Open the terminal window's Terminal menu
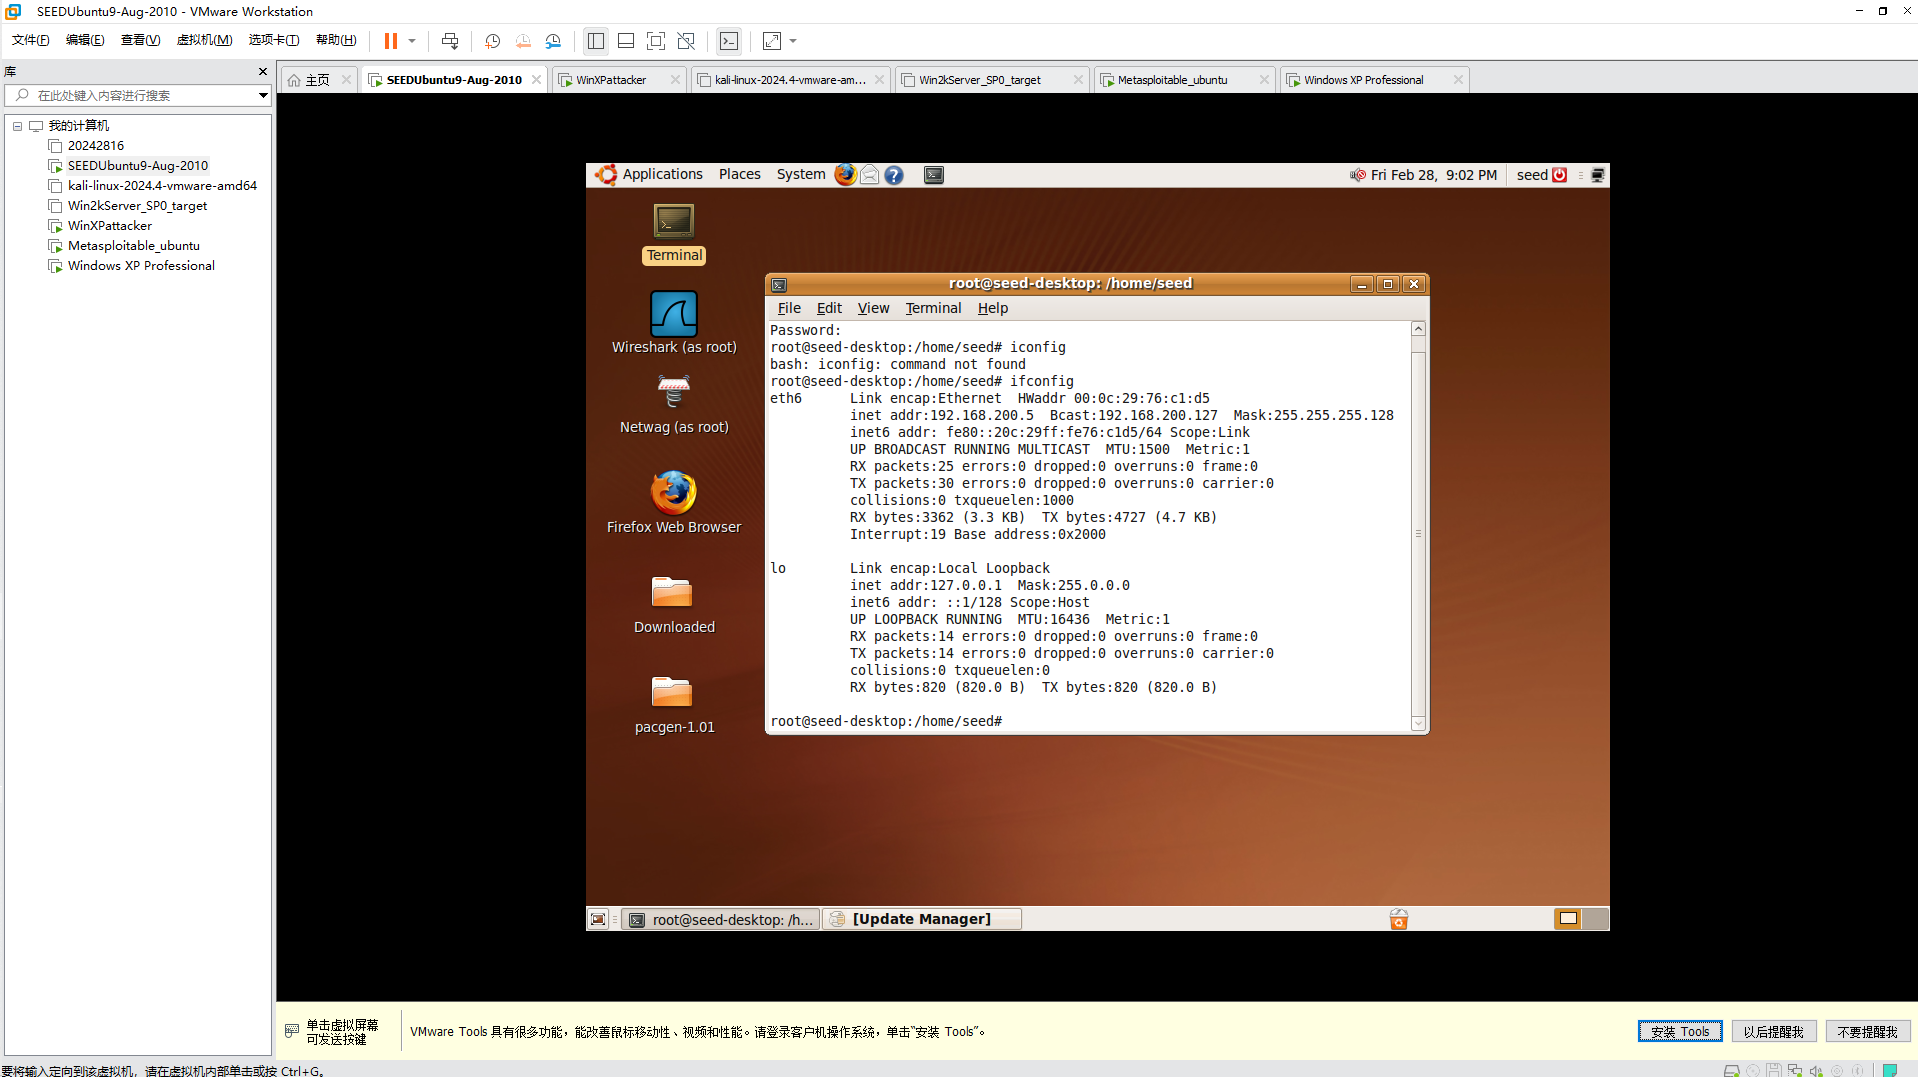Screen dimensions: 1918x1077 coord(933,308)
